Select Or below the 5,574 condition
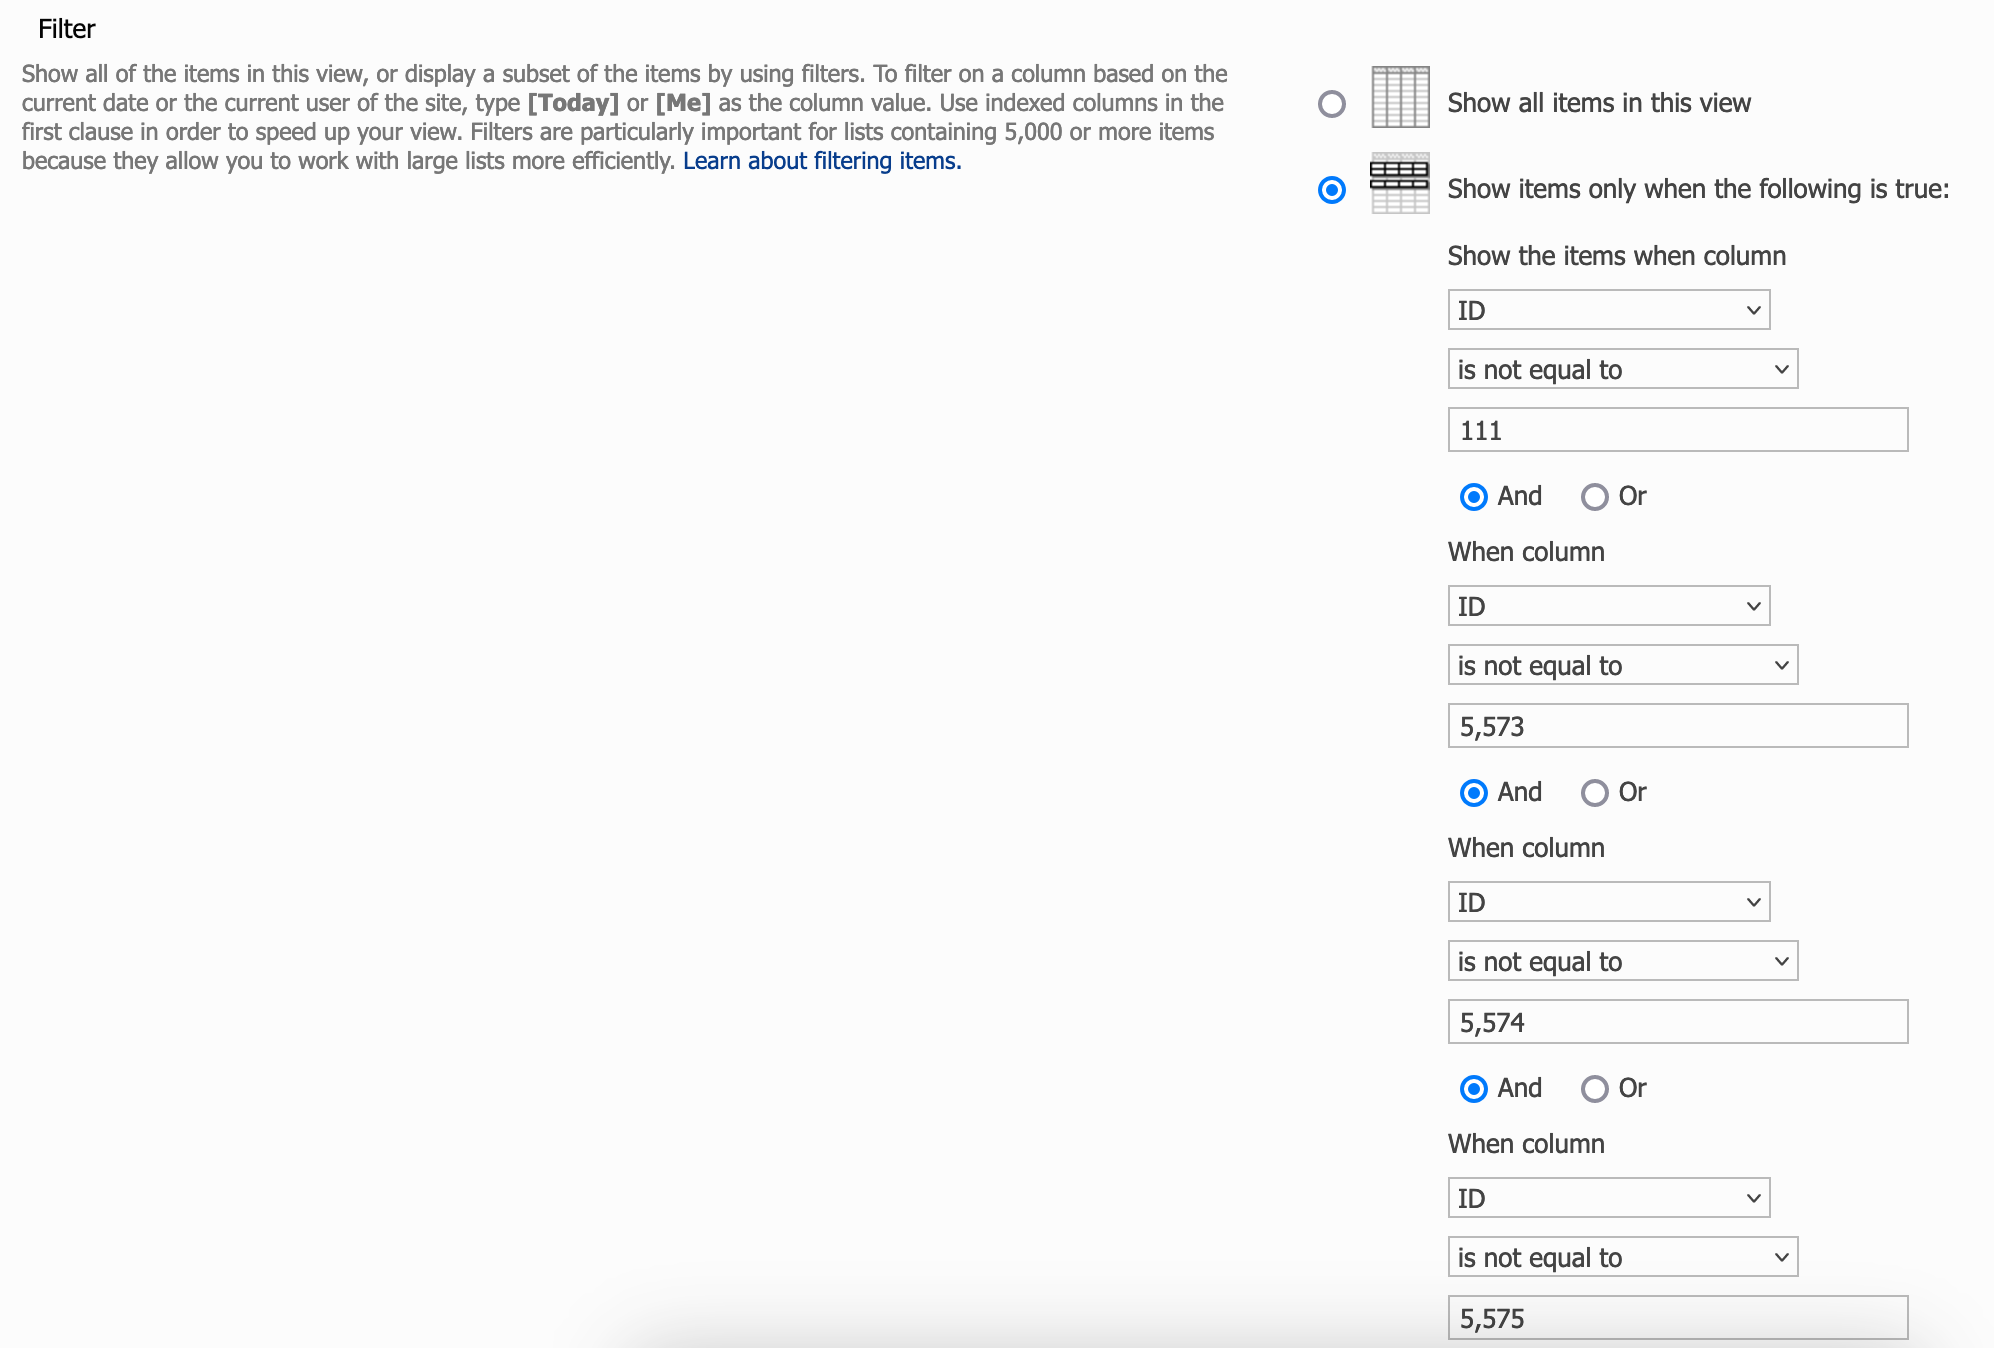This screenshot has height=1348, width=1994. (1594, 1089)
